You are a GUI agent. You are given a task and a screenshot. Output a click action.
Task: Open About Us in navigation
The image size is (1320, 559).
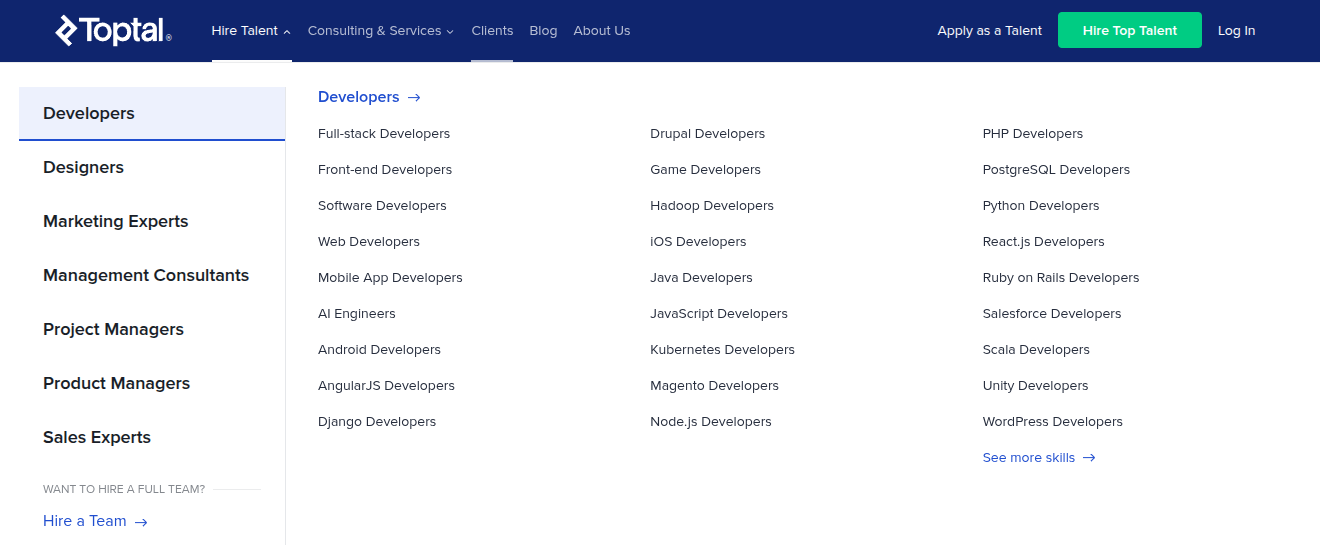(x=602, y=31)
